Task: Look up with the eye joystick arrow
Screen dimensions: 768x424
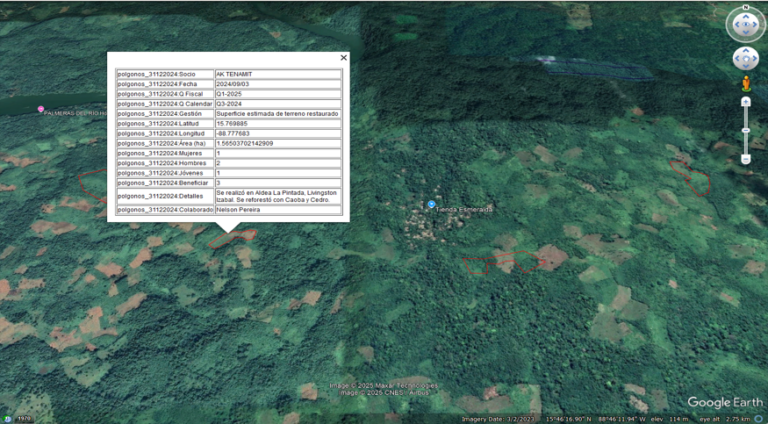Action: click(x=745, y=16)
